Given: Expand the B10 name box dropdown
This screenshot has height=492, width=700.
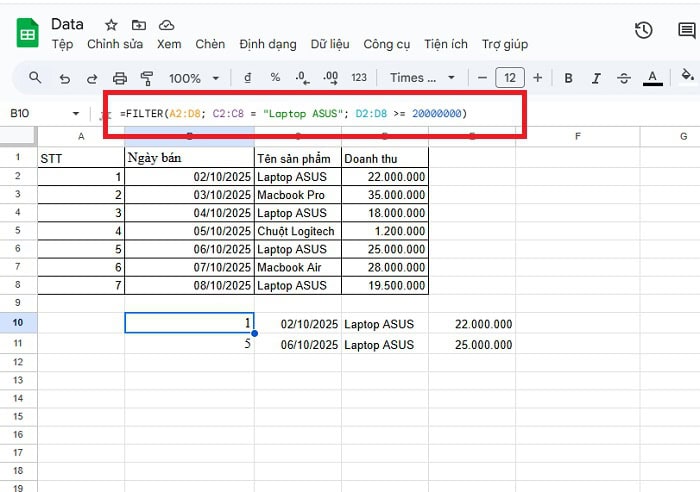Looking at the screenshot, I should (x=76, y=114).
